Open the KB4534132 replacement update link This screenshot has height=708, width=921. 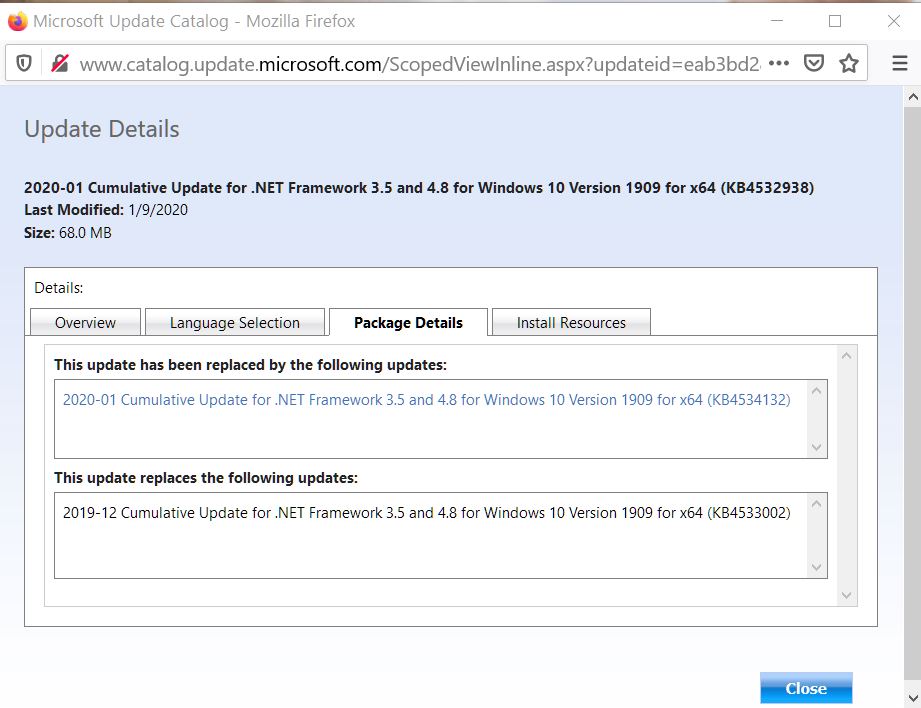pyautogui.click(x=426, y=399)
